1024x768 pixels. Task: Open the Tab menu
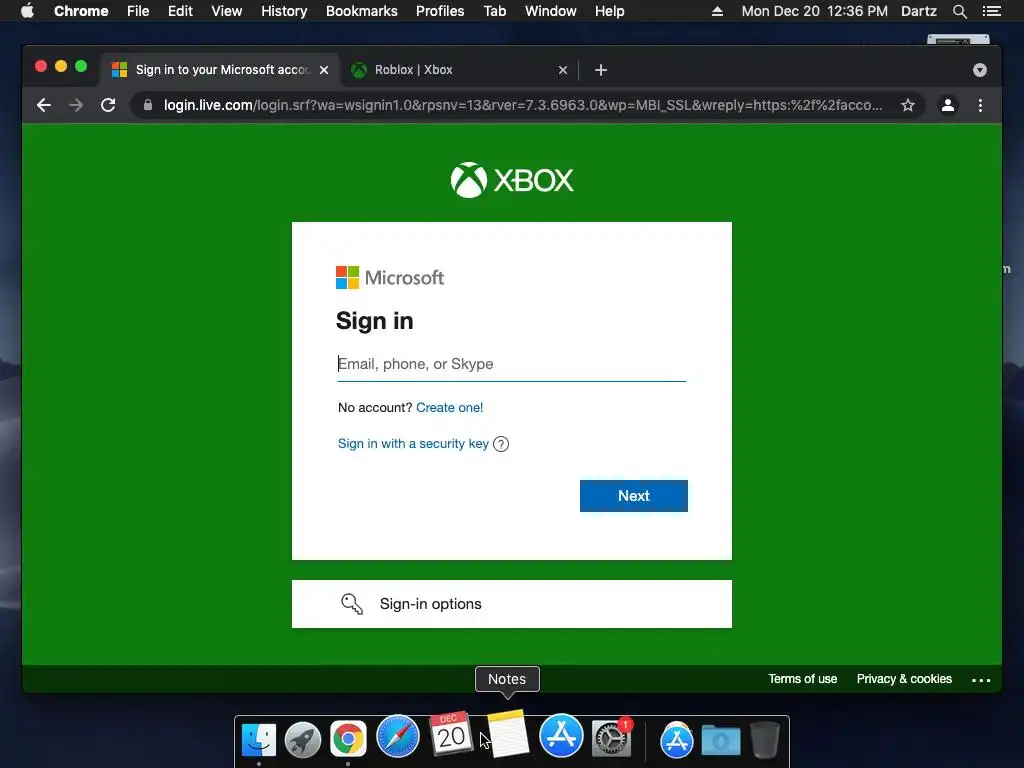click(494, 10)
